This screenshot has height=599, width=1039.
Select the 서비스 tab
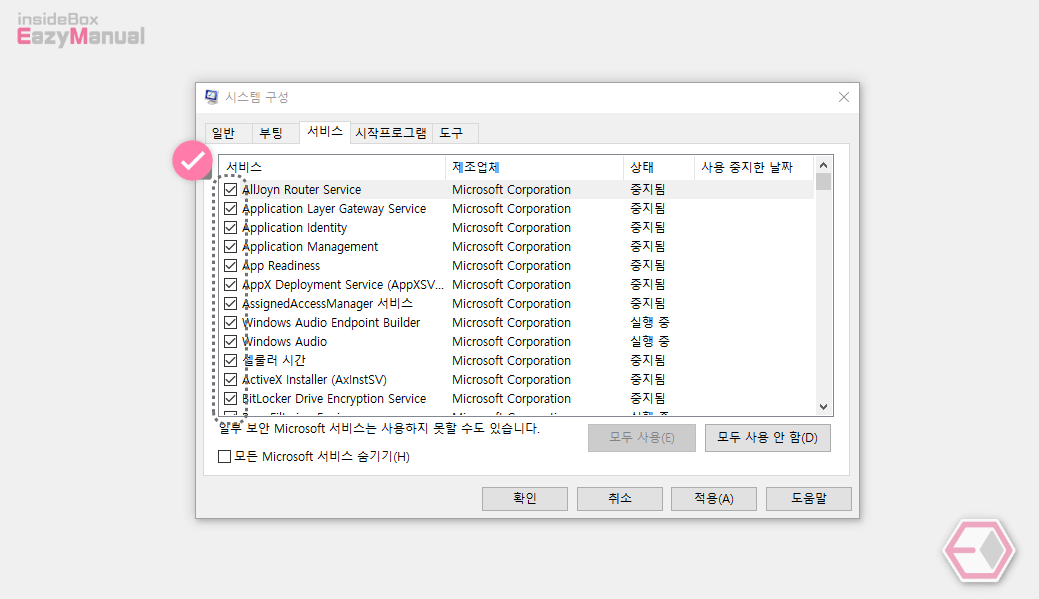325,132
